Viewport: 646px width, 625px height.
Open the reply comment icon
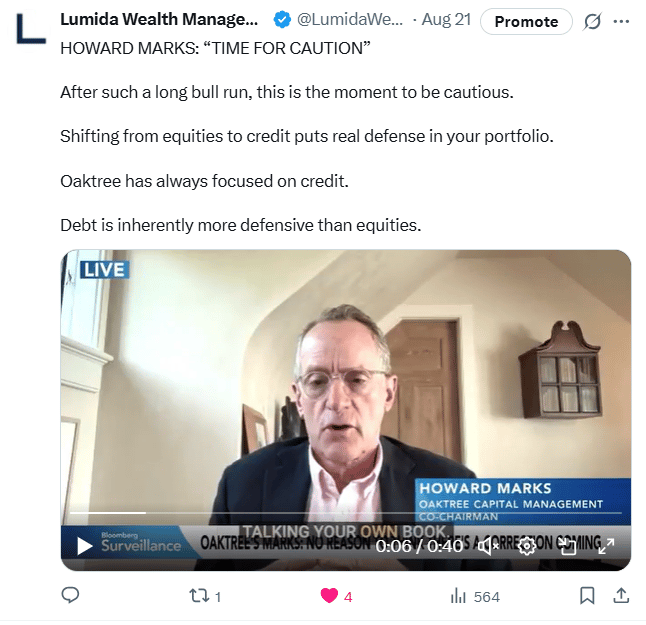pyautogui.click(x=70, y=595)
